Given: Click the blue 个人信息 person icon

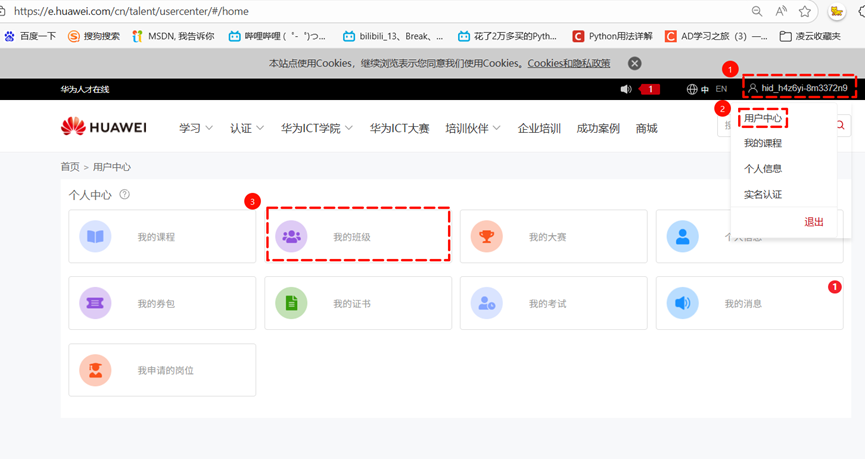Looking at the screenshot, I should point(682,236).
